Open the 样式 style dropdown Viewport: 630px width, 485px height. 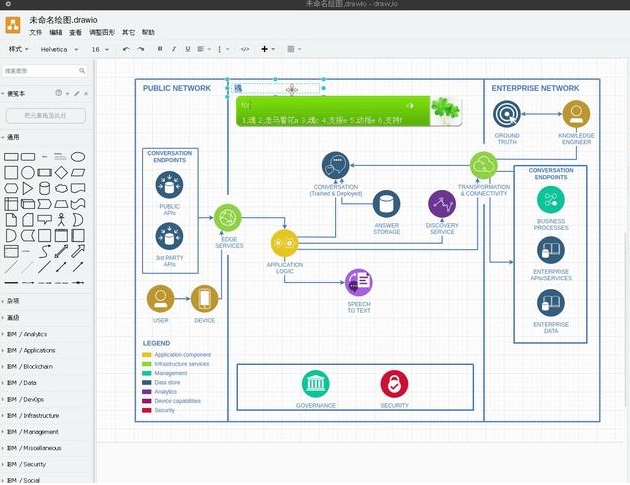18,49
